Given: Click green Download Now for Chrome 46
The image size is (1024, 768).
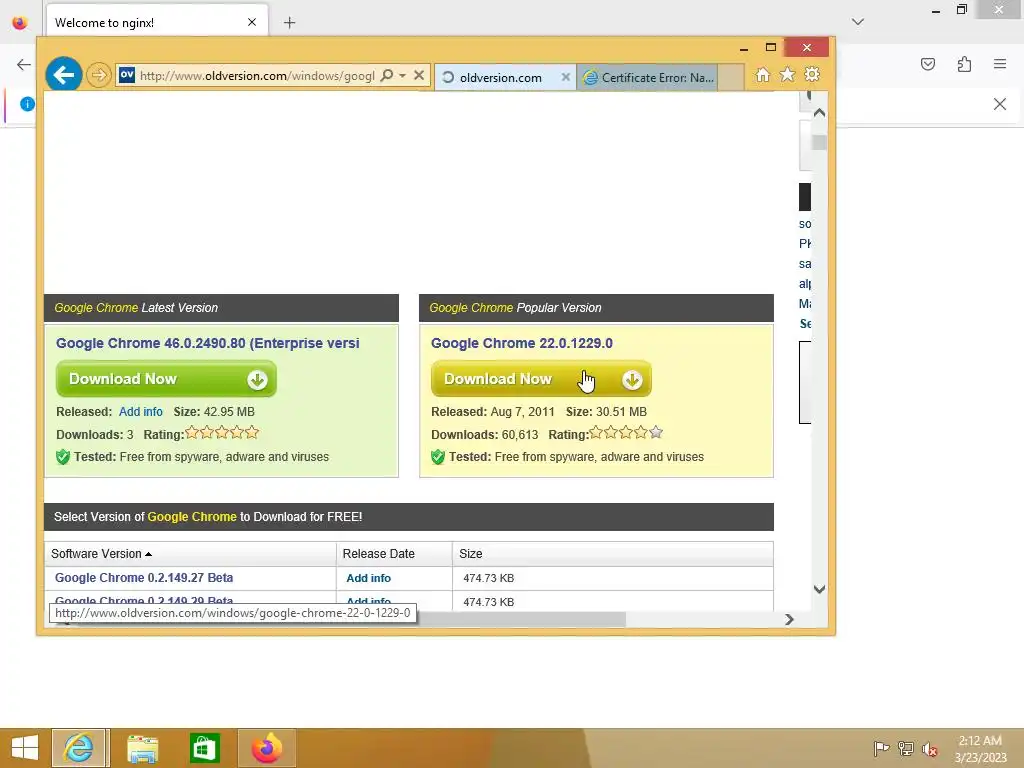Looking at the screenshot, I should (167, 379).
